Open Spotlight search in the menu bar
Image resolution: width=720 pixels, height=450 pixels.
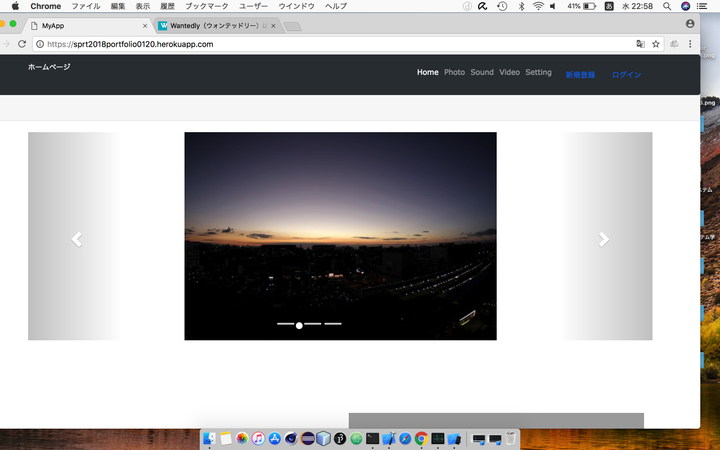pos(665,6)
